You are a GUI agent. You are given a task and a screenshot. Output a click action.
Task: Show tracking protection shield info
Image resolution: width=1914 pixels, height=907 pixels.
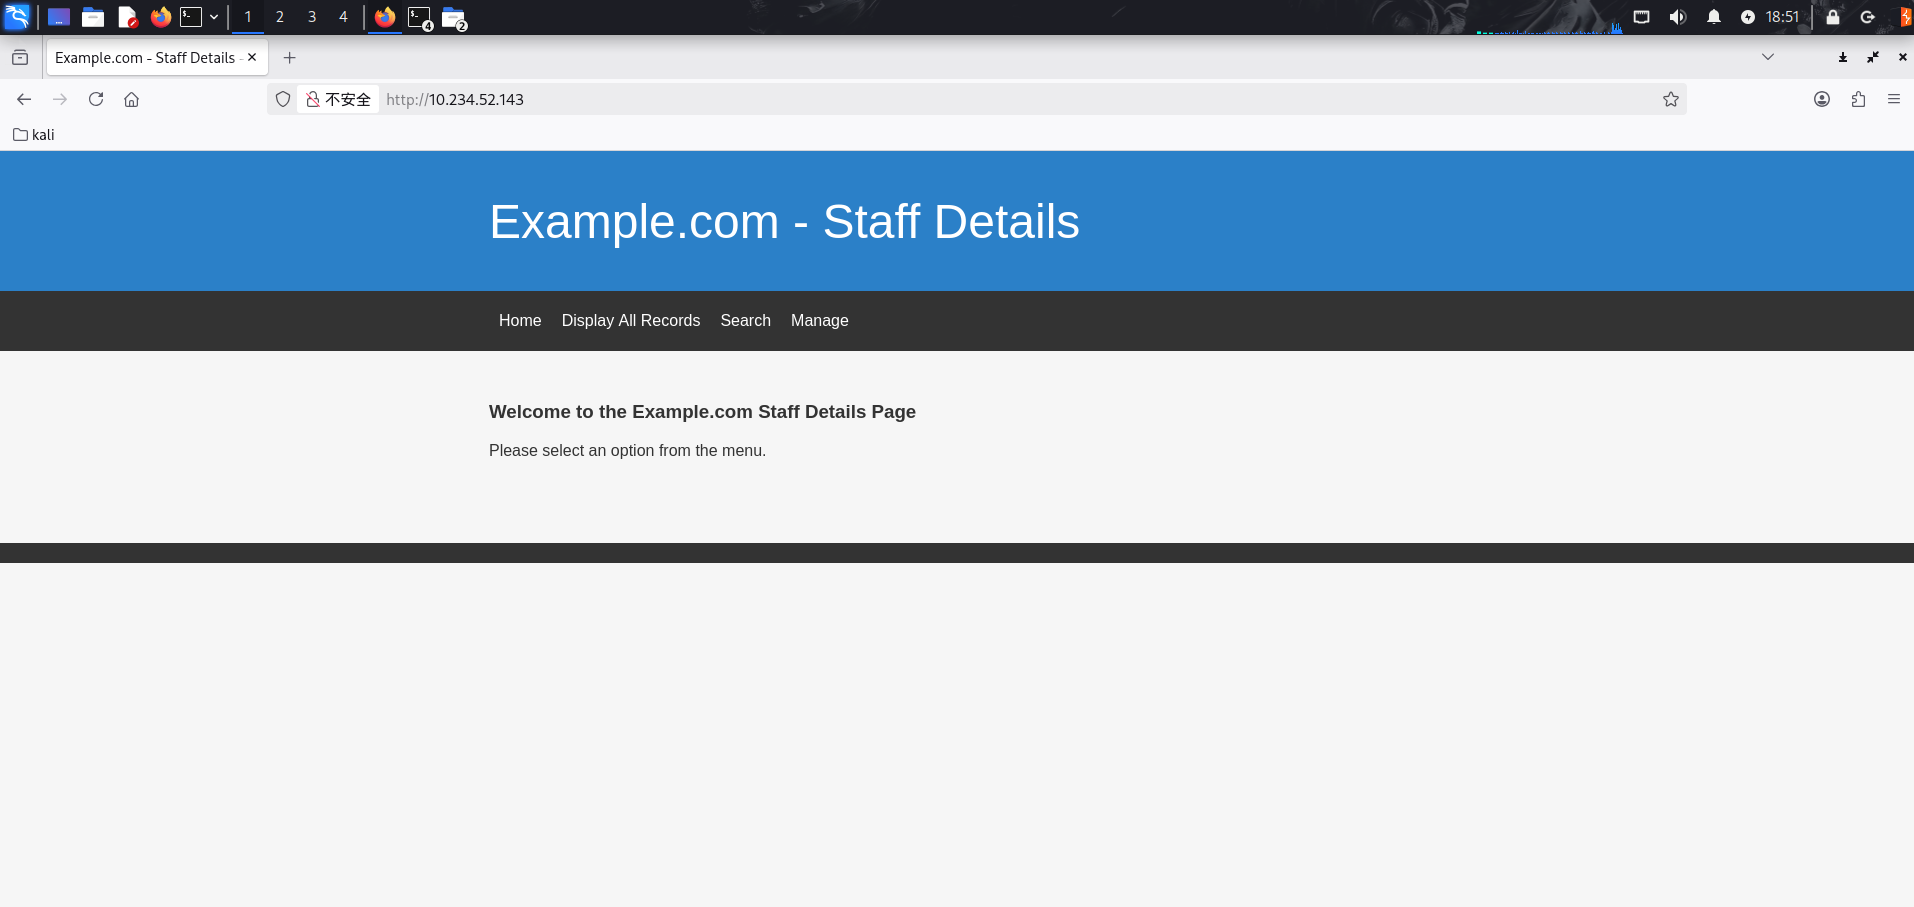(x=283, y=99)
